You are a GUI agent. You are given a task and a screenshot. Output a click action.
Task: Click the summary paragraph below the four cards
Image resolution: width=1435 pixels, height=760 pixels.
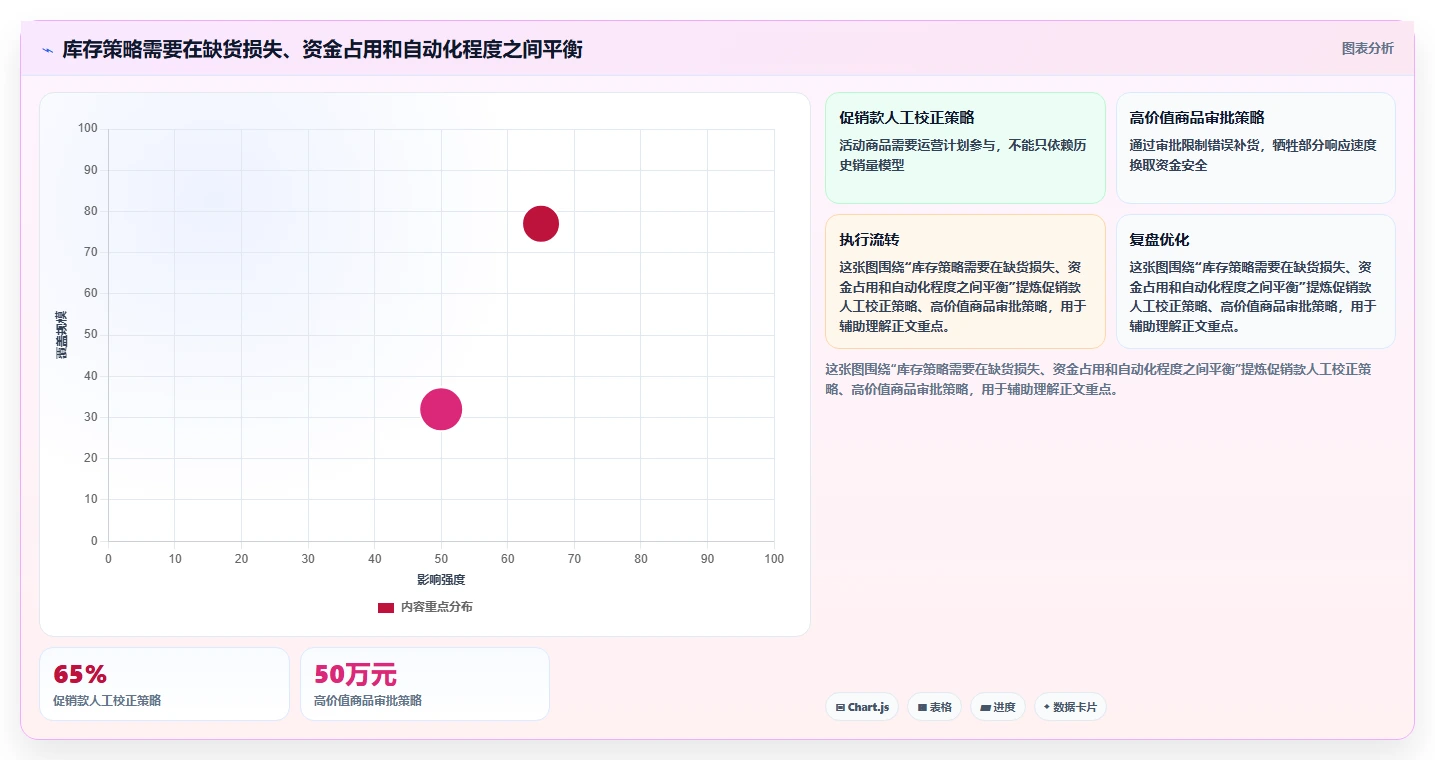tap(1098, 379)
